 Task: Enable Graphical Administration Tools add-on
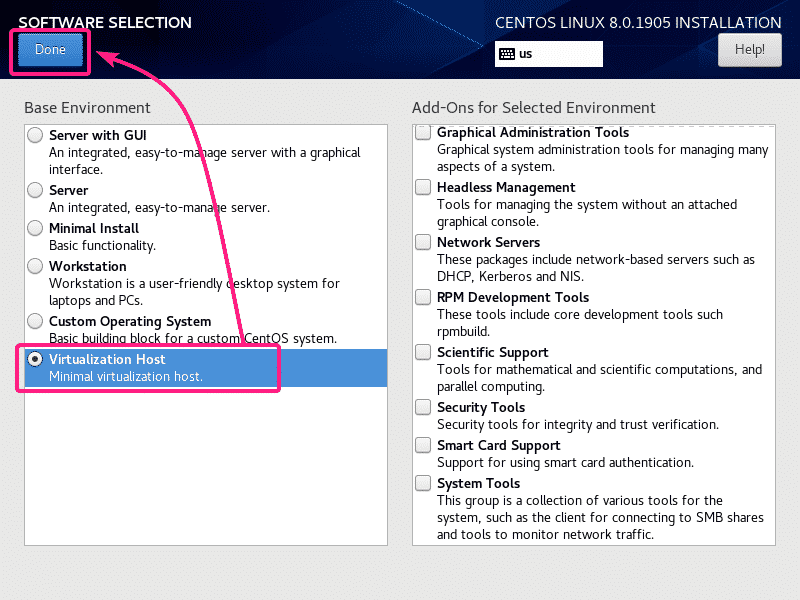[422, 133]
